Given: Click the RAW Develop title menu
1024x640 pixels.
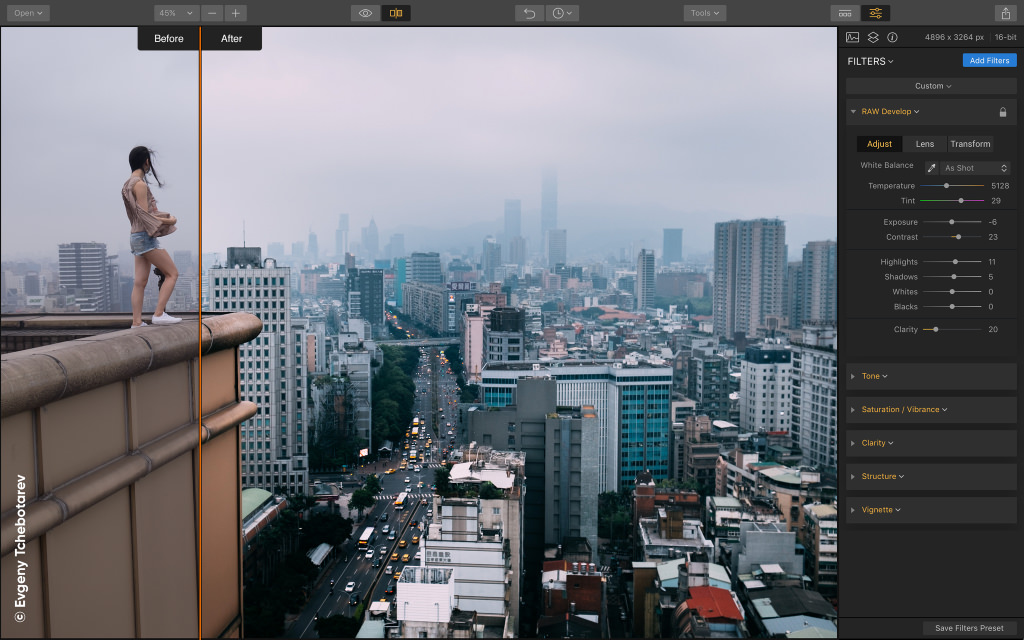Looking at the screenshot, I should pos(890,112).
